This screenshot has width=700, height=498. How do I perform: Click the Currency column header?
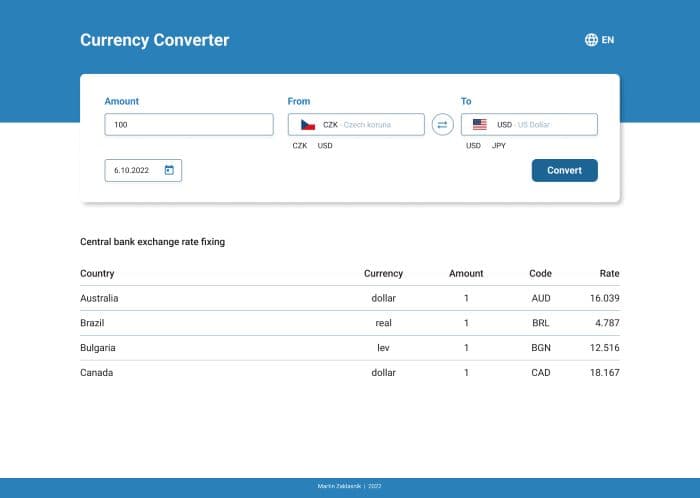pyautogui.click(x=383, y=274)
